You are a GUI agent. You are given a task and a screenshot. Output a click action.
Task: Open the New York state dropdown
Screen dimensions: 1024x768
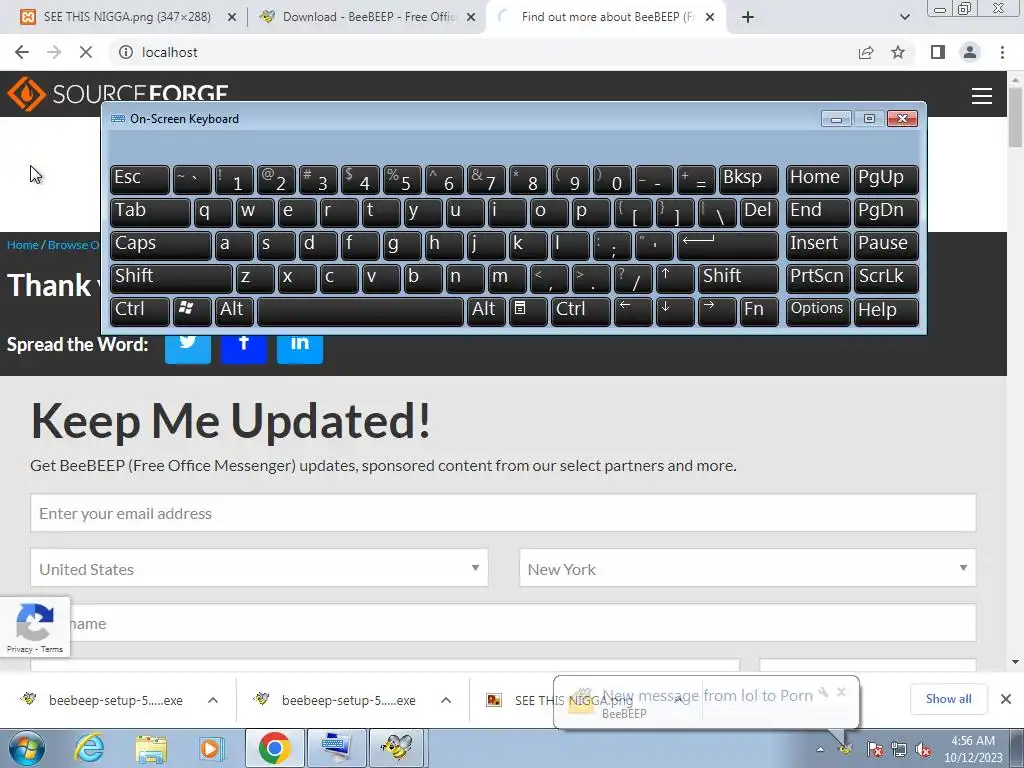tap(748, 568)
